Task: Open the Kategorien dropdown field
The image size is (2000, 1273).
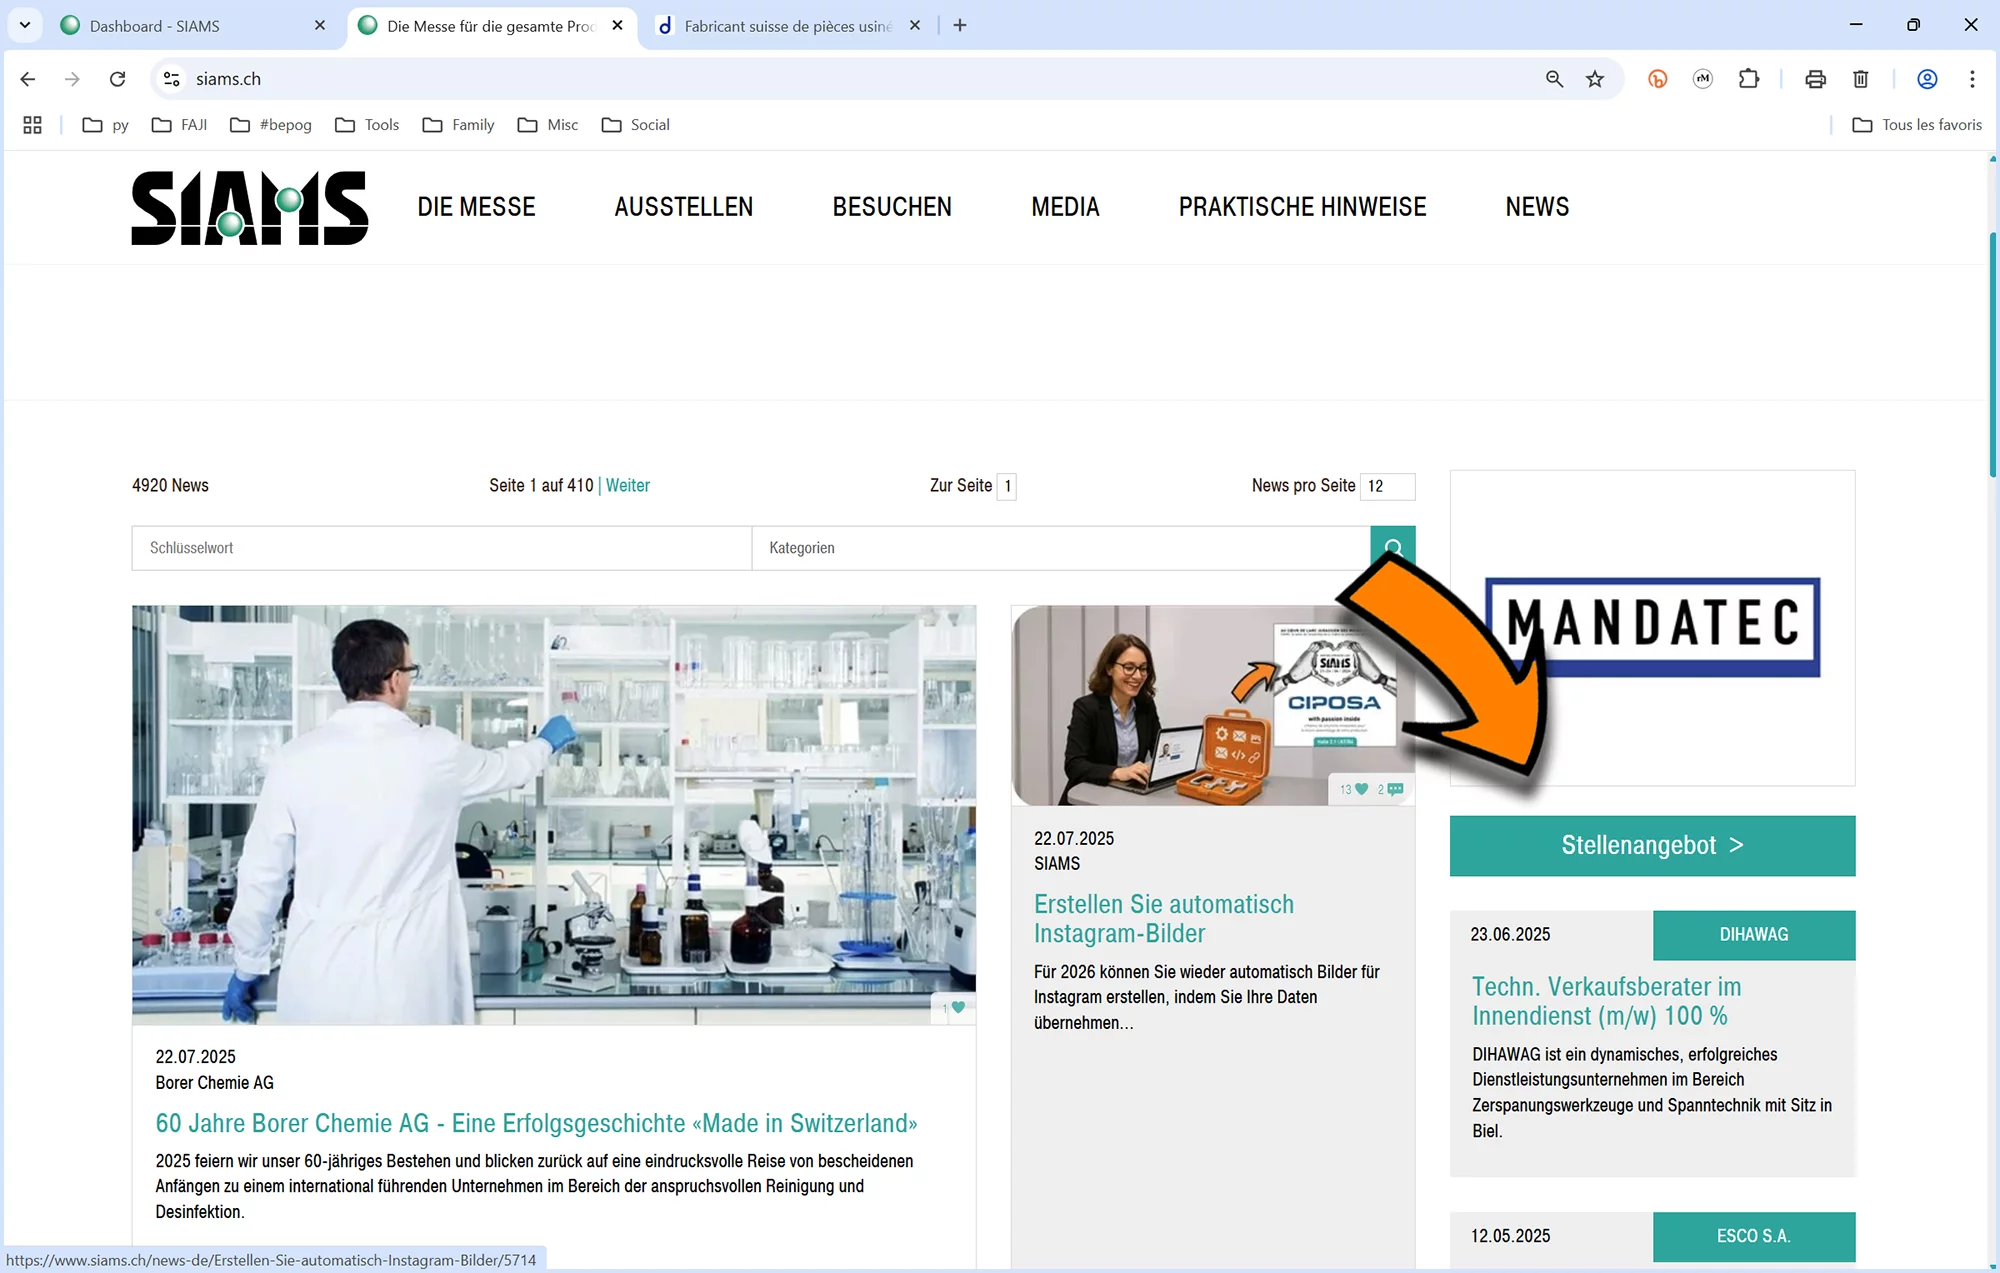Action: click(x=1060, y=548)
